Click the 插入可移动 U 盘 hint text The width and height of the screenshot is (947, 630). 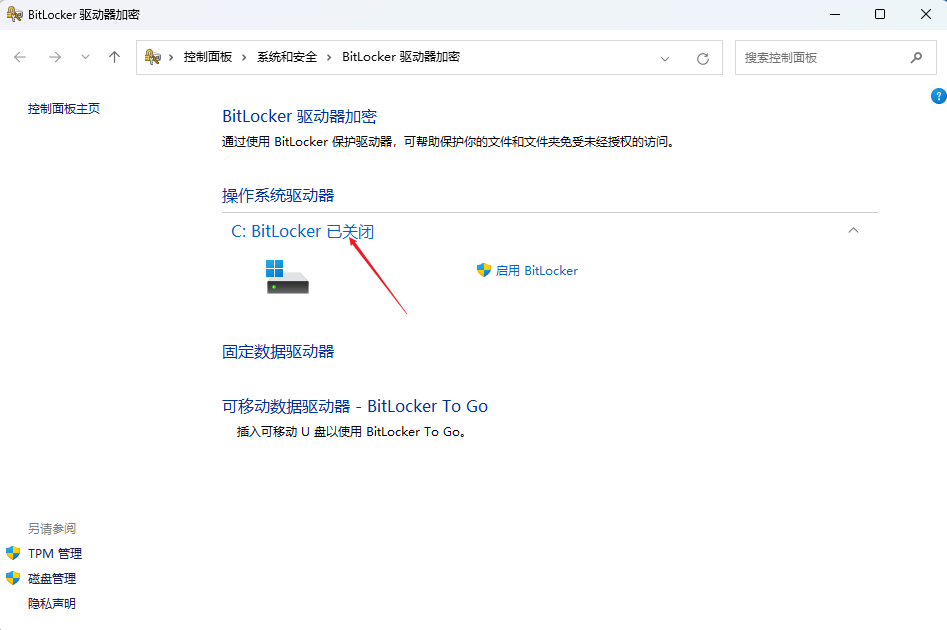pos(351,432)
